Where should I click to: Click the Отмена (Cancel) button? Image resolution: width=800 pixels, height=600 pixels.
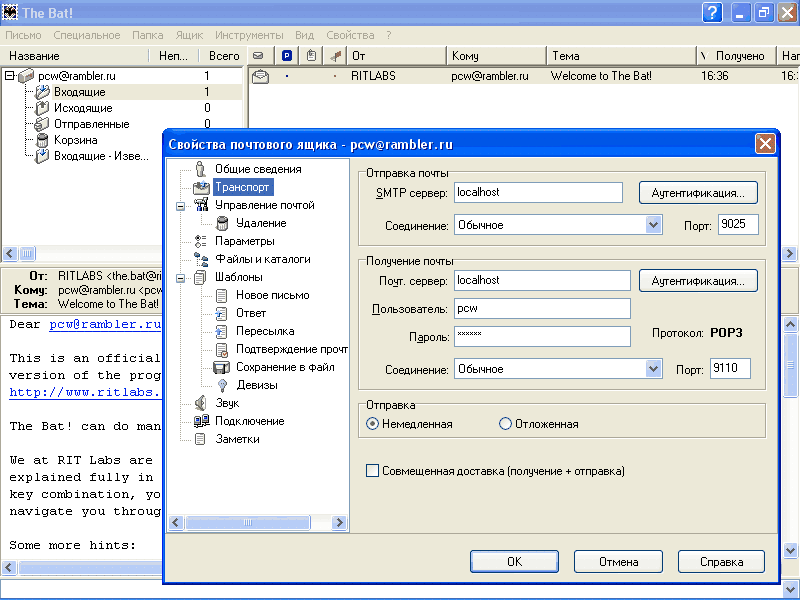[x=618, y=562]
